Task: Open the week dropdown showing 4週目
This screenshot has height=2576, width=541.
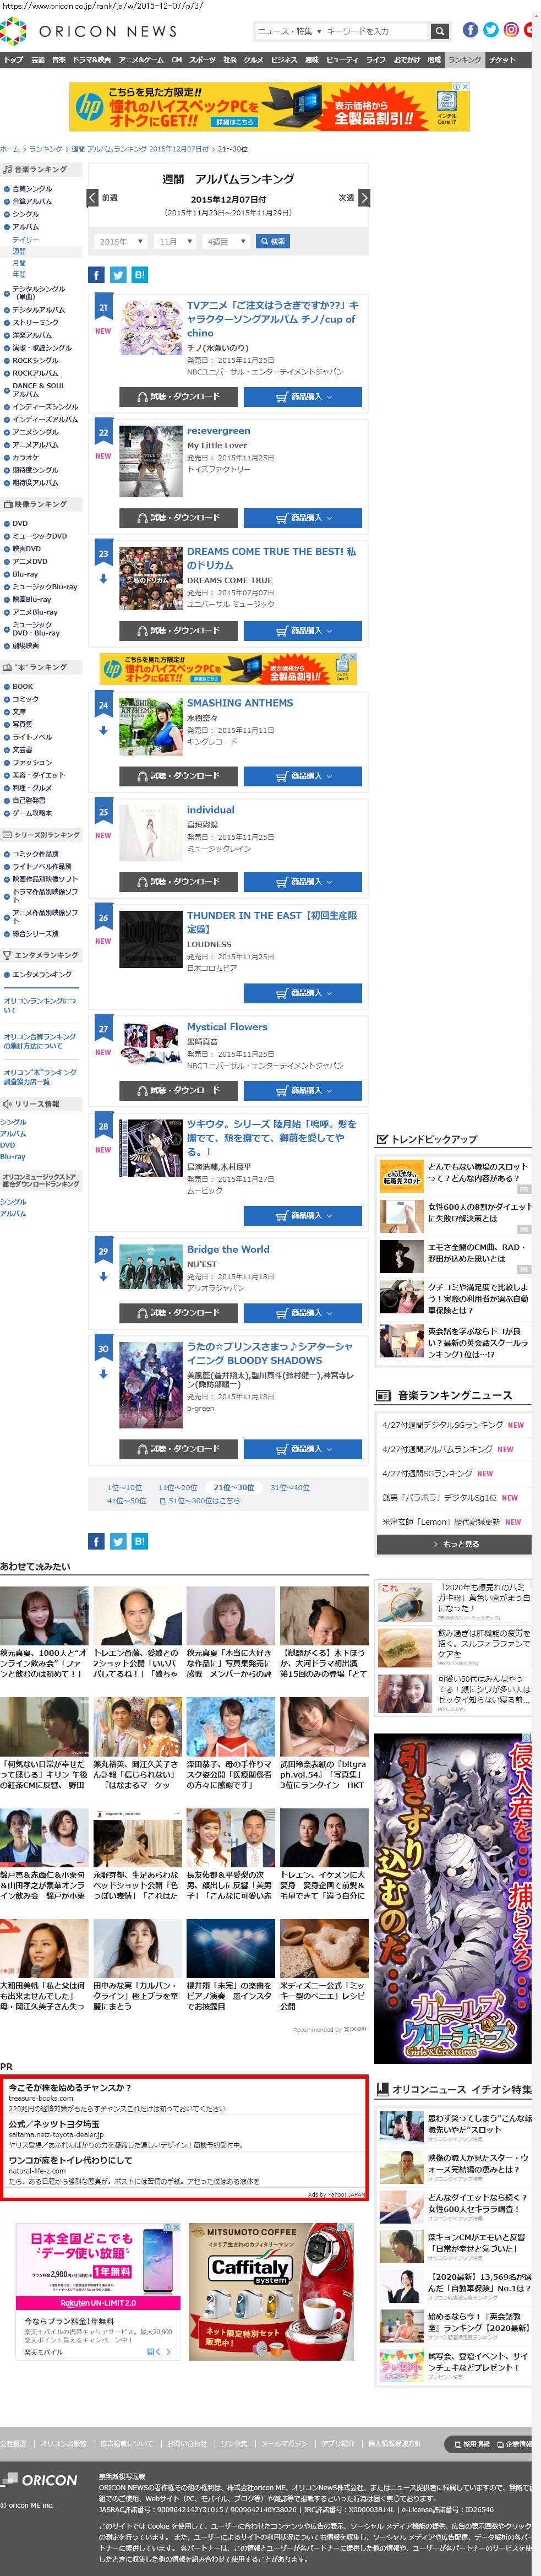Action: (225, 241)
